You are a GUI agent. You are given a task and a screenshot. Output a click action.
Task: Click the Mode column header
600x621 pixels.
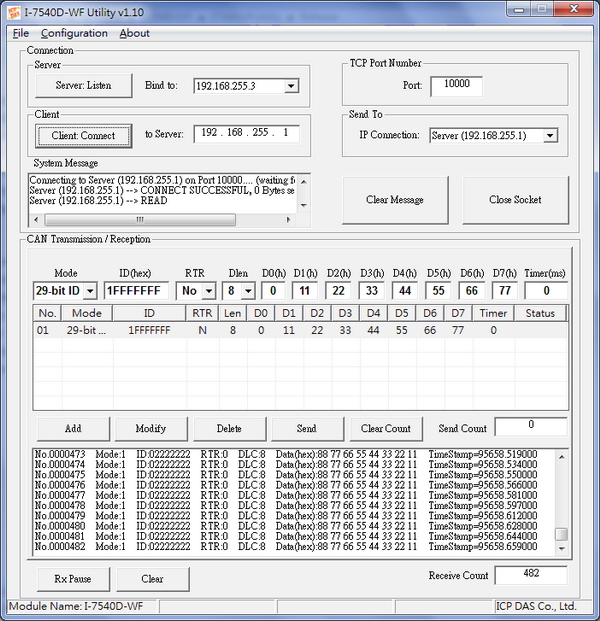87,313
